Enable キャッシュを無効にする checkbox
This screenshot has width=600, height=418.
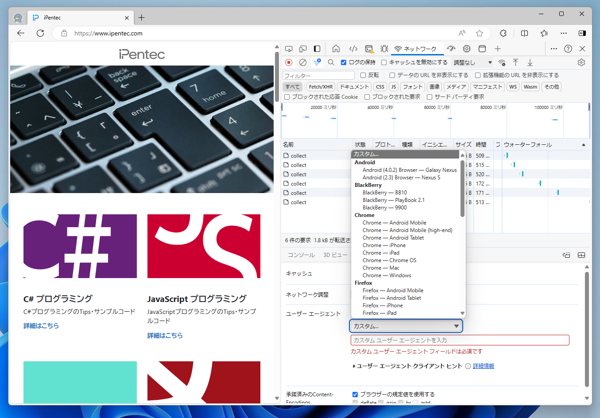[385, 62]
